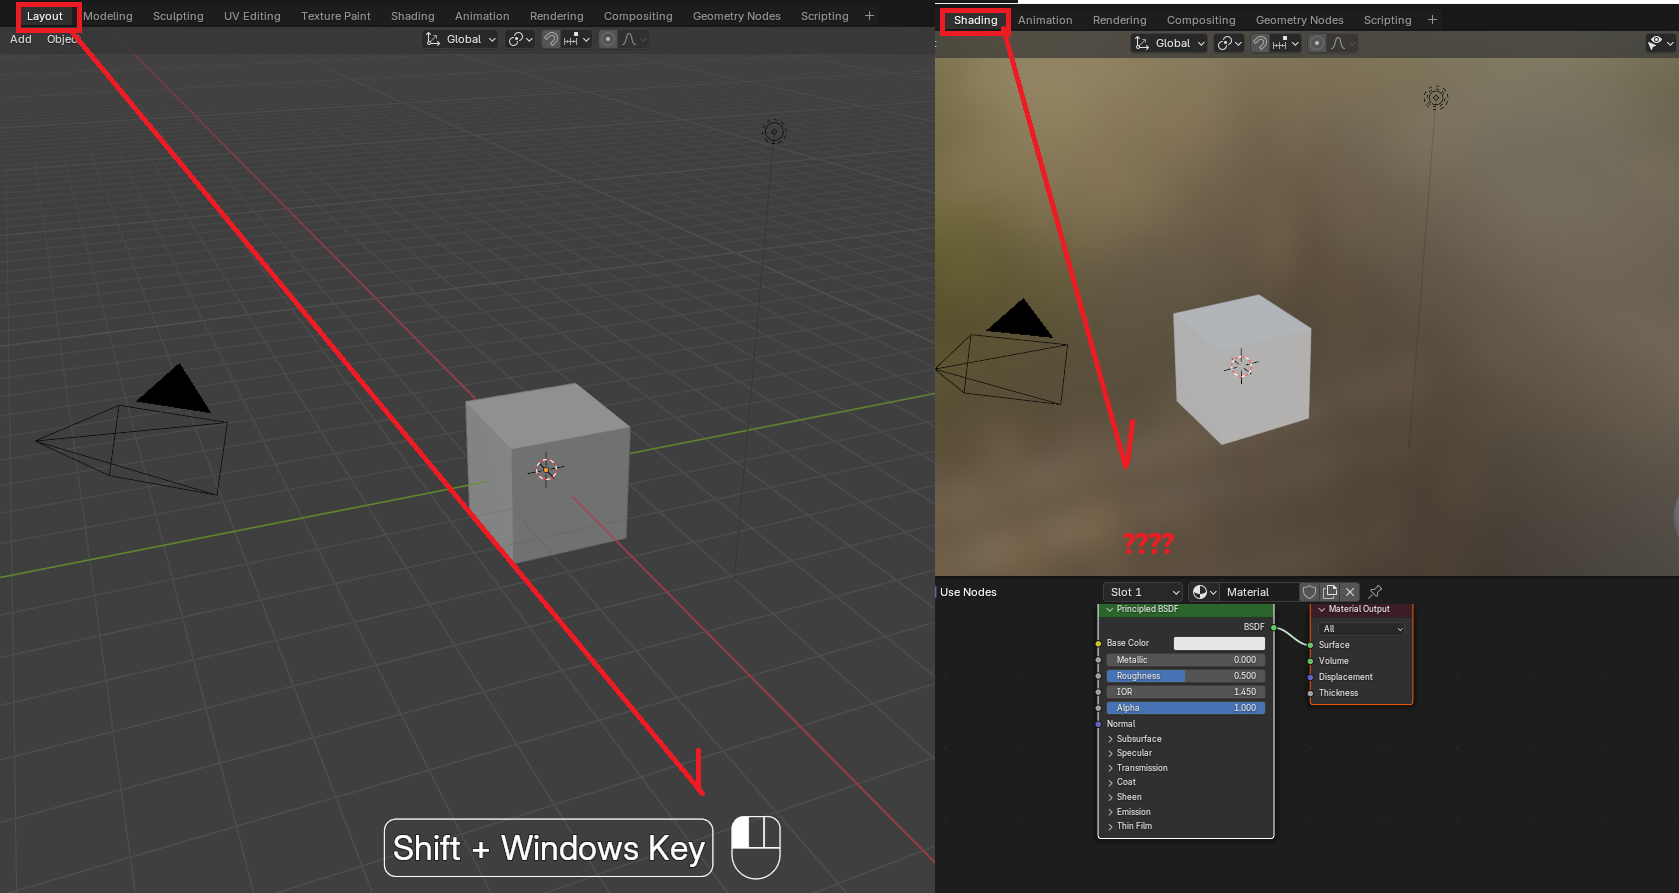This screenshot has height=893, width=1679.
Task: Switch to Sculpting workspace tab
Action: pos(178,16)
